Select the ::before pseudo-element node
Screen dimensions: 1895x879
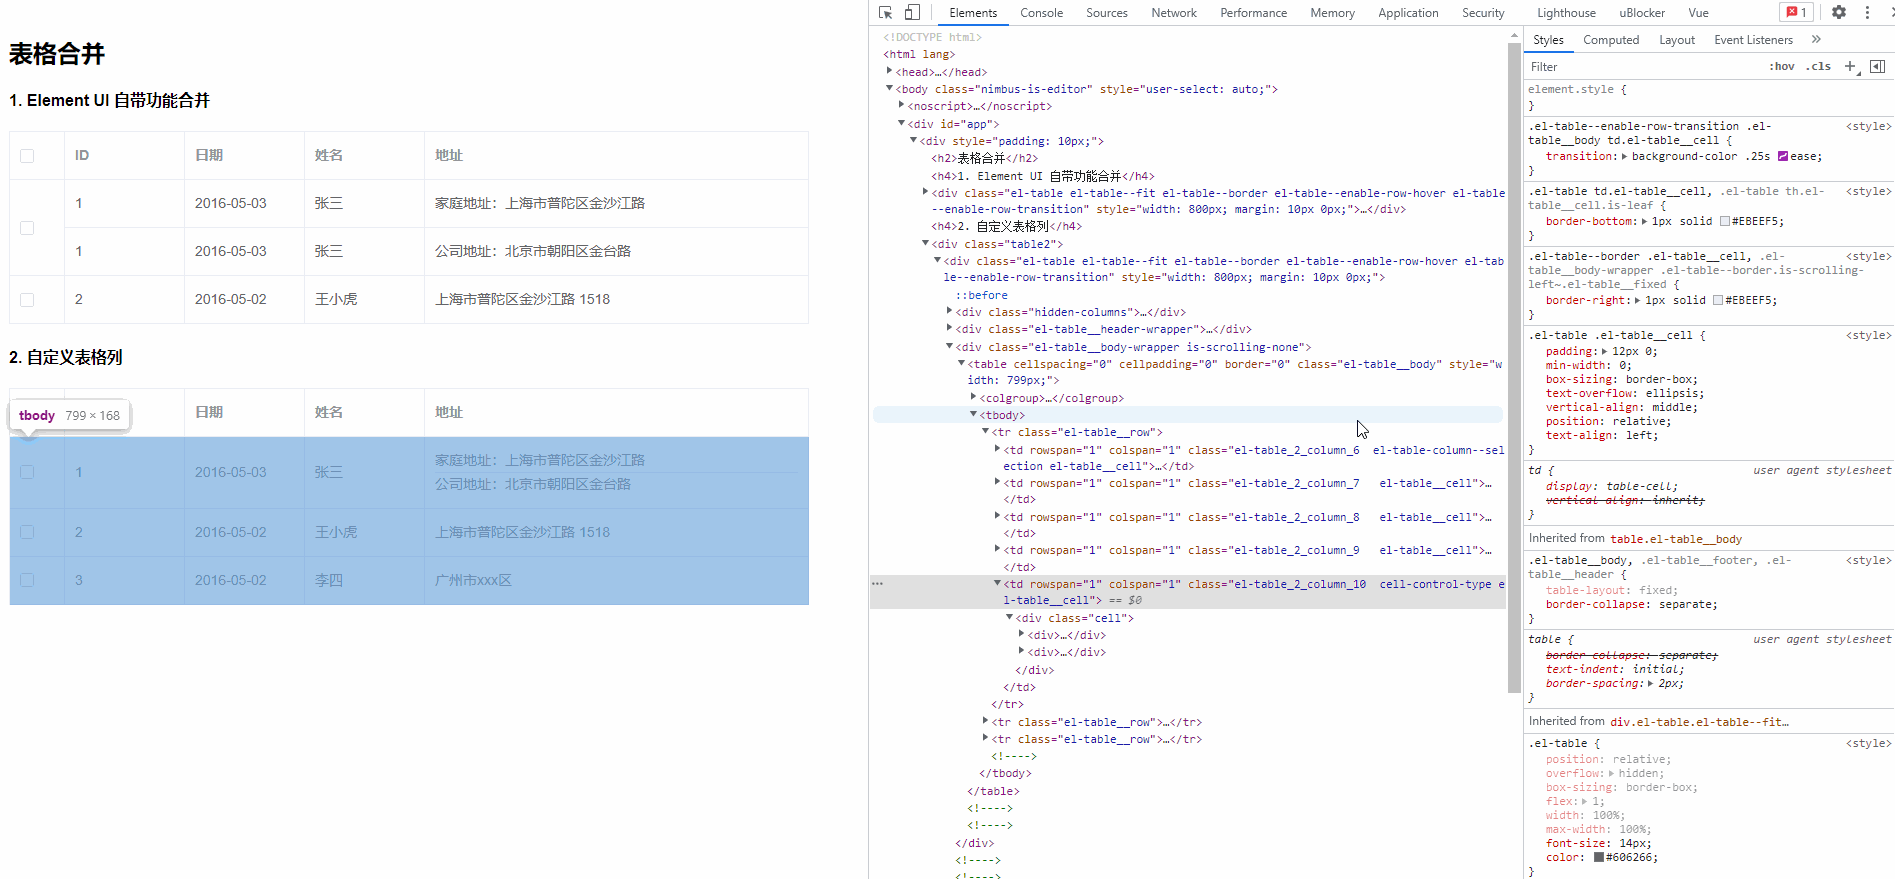tap(981, 295)
